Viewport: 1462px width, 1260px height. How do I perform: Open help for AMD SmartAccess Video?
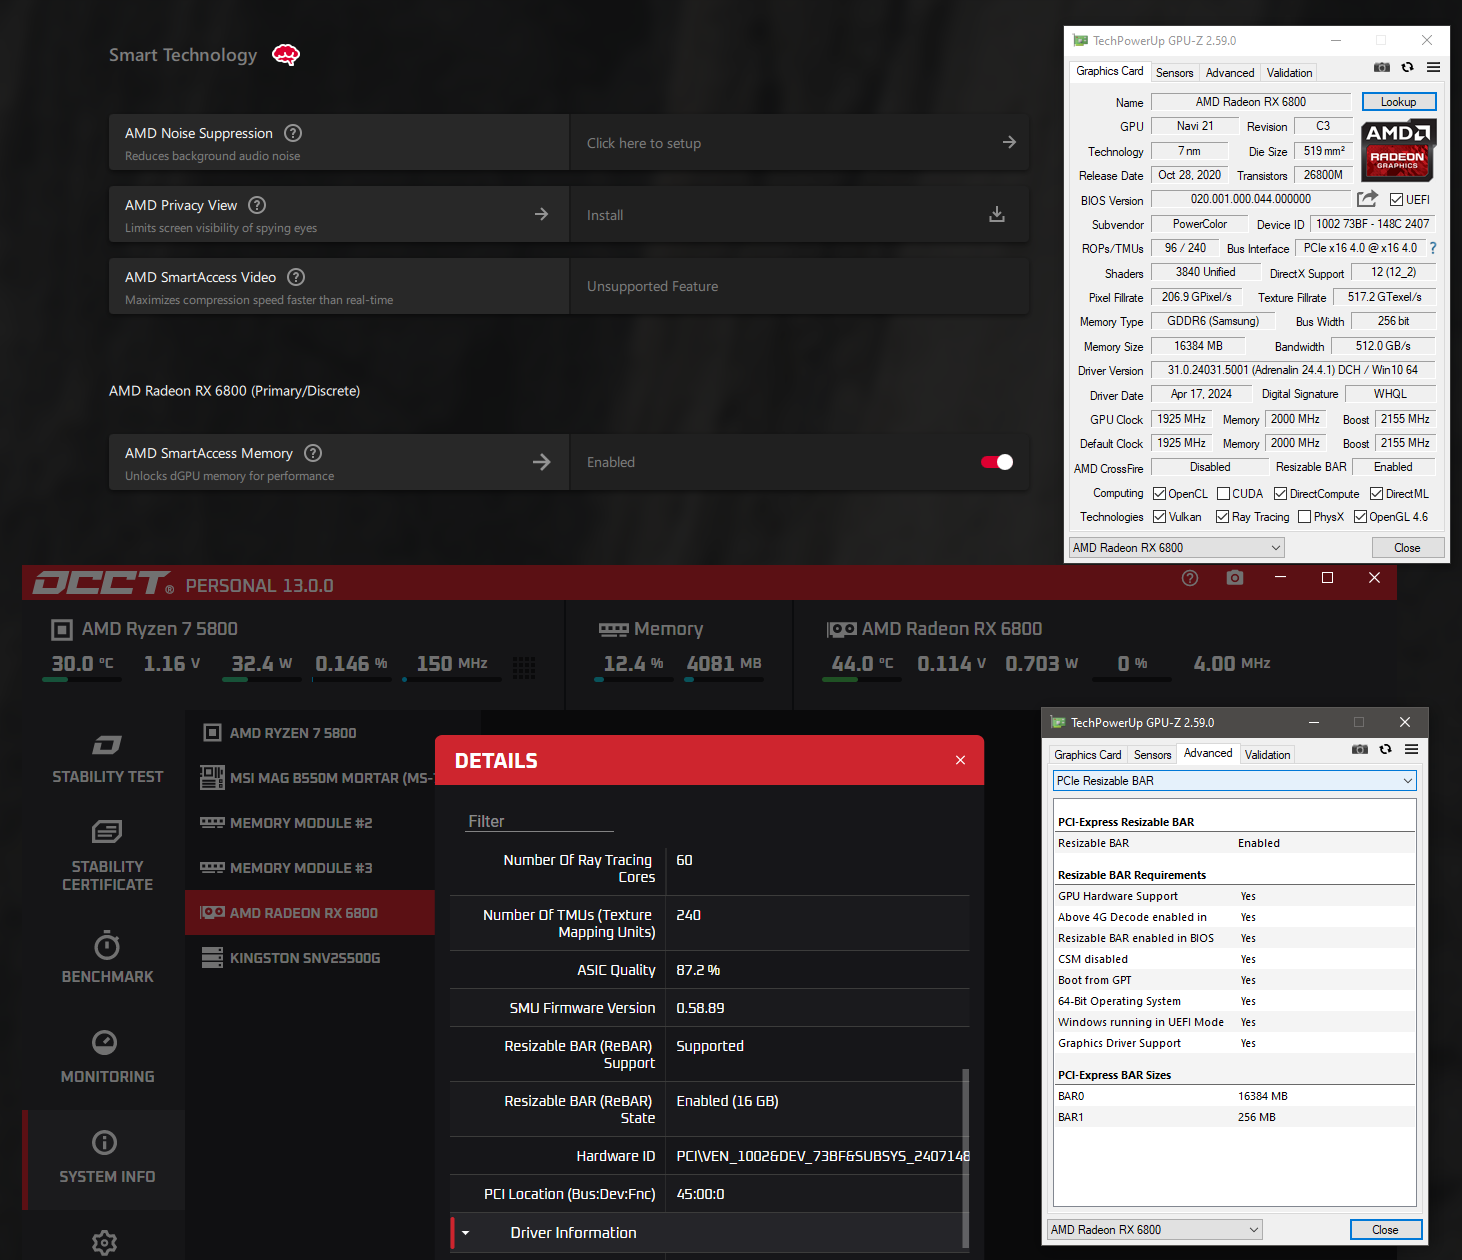coord(296,277)
